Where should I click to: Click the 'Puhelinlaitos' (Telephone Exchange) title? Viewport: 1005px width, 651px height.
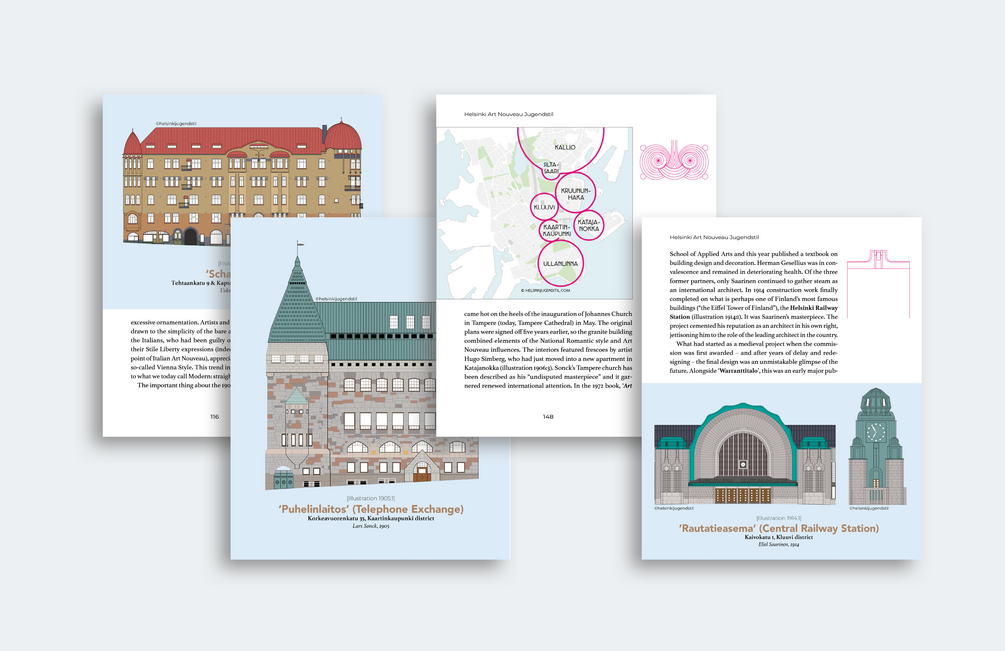click(370, 509)
